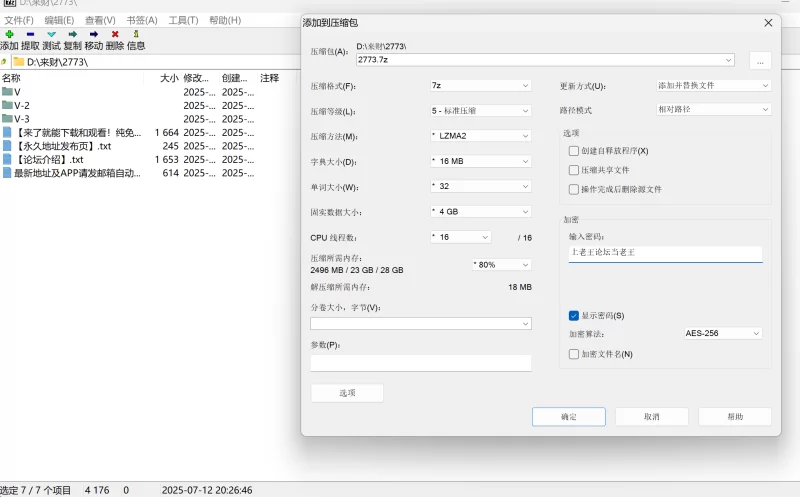This screenshot has height=497, width=800.
Task: Click the Test (测试) toolbar icon
Action: [52, 34]
